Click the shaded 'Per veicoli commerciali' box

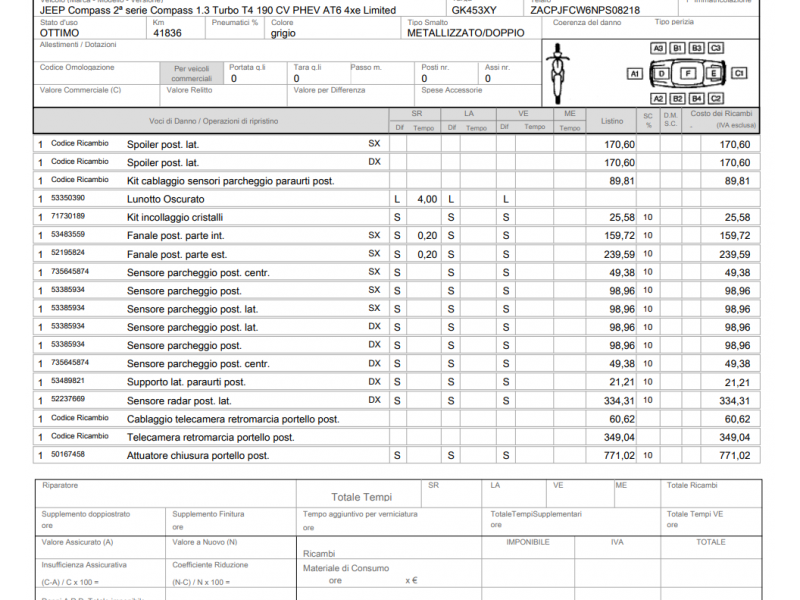(x=192, y=73)
